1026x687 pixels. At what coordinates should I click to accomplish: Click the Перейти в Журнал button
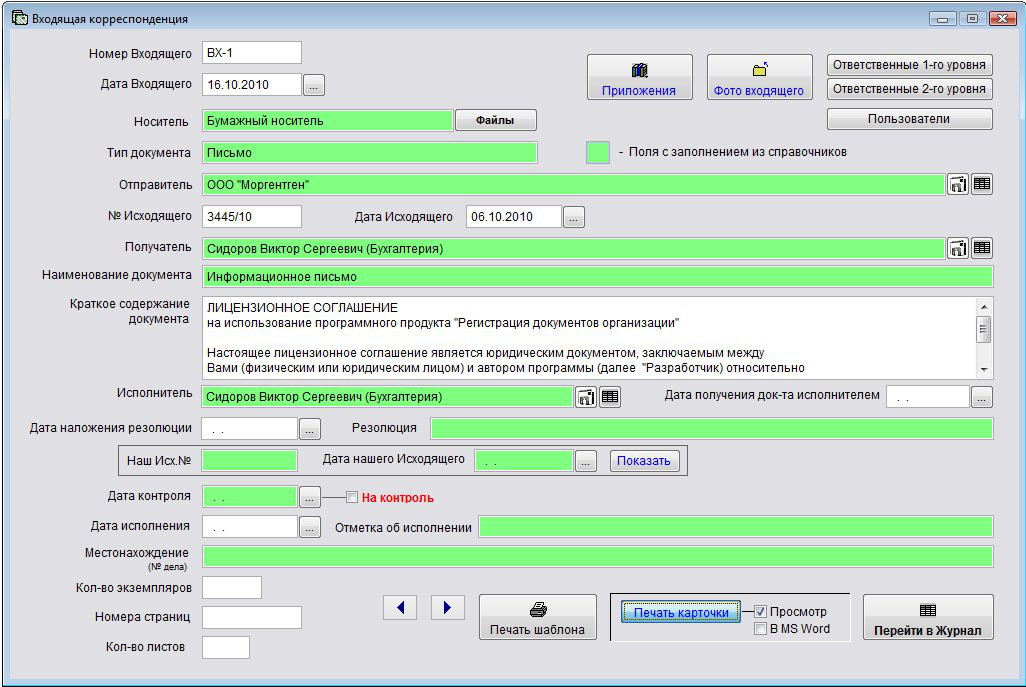pyautogui.click(x=928, y=618)
